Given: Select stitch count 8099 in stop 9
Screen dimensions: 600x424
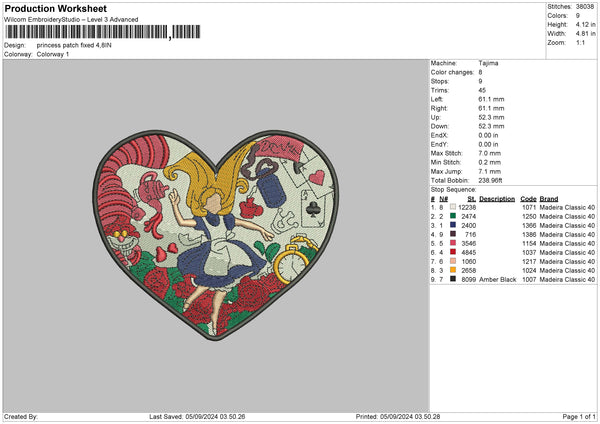Looking at the screenshot, I should tap(469, 279).
